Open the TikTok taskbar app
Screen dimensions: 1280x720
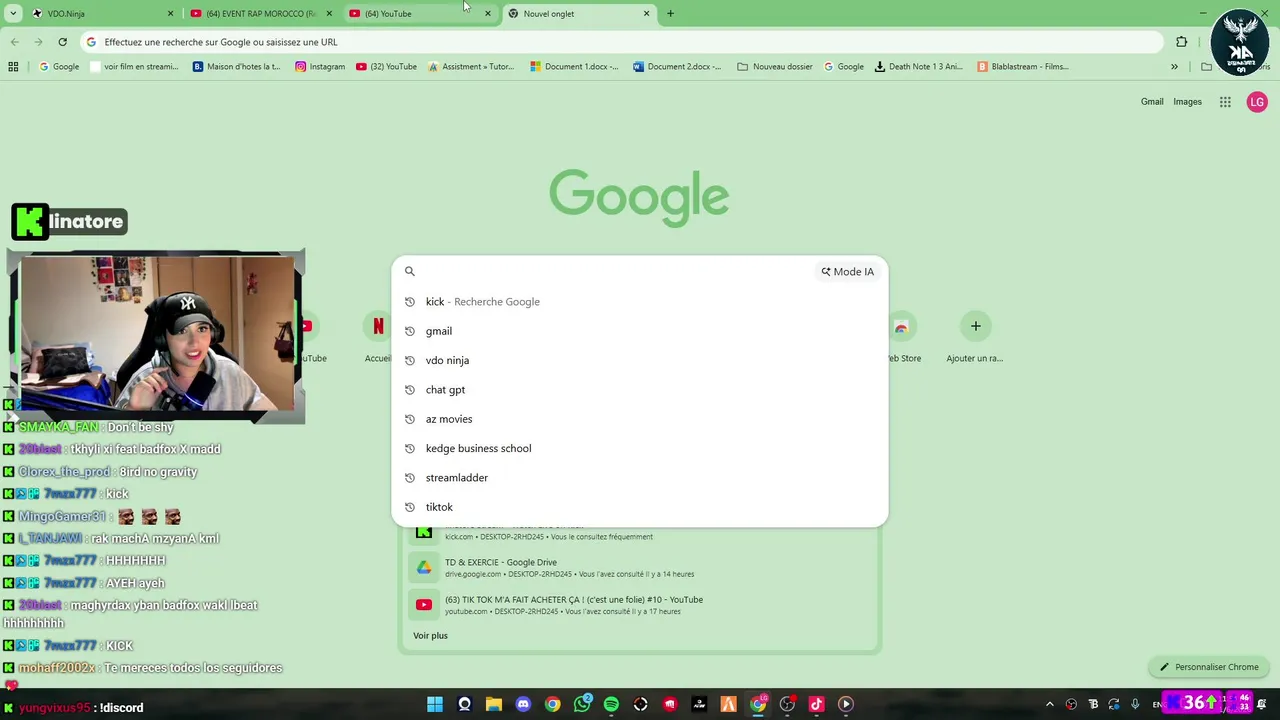(x=816, y=704)
